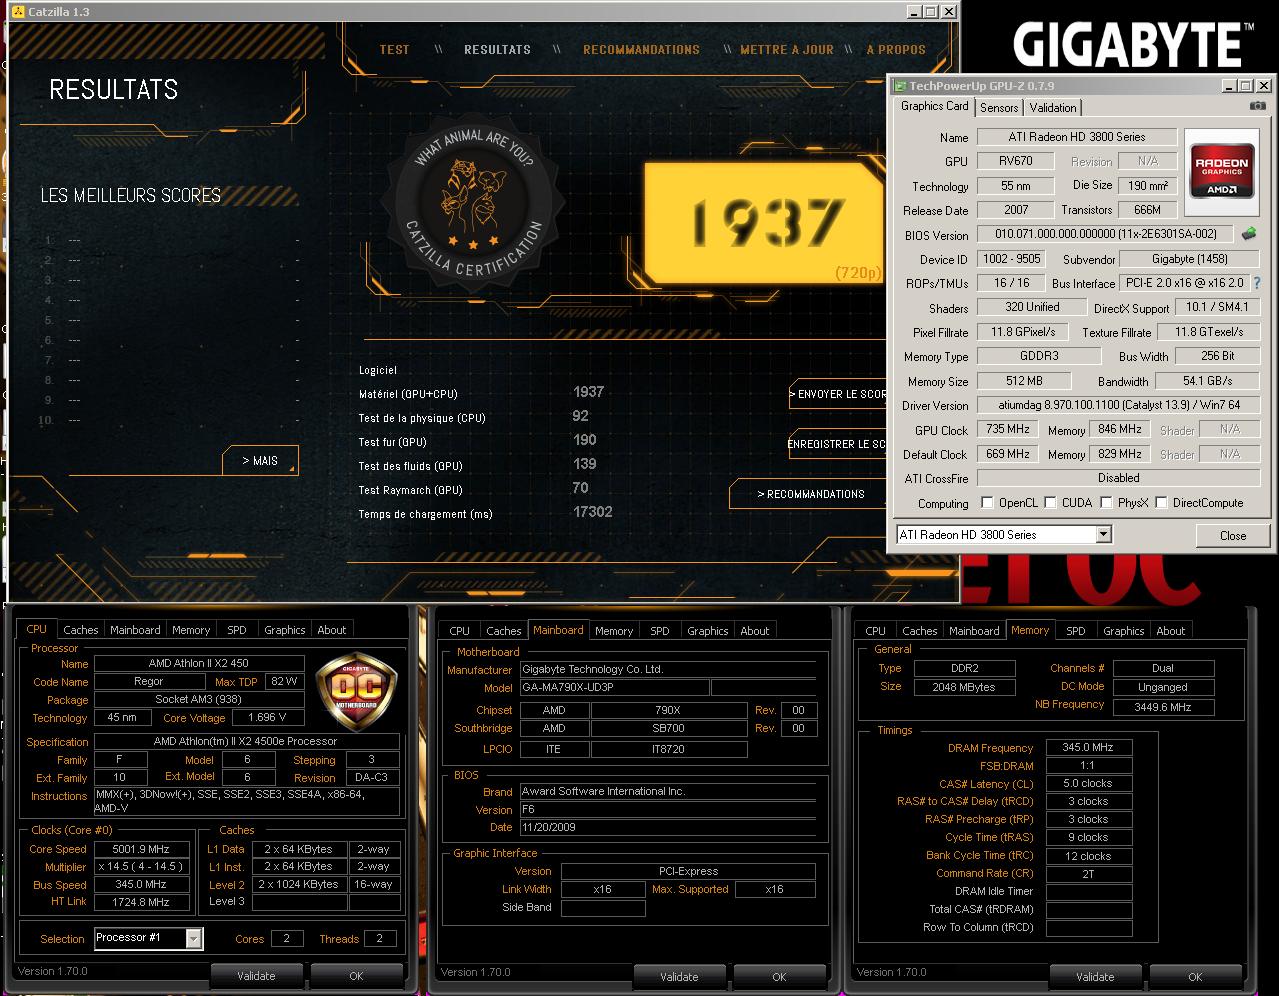1279x996 pixels.
Task: Click the Catzilla title bar cat icon
Action: pos(17,12)
